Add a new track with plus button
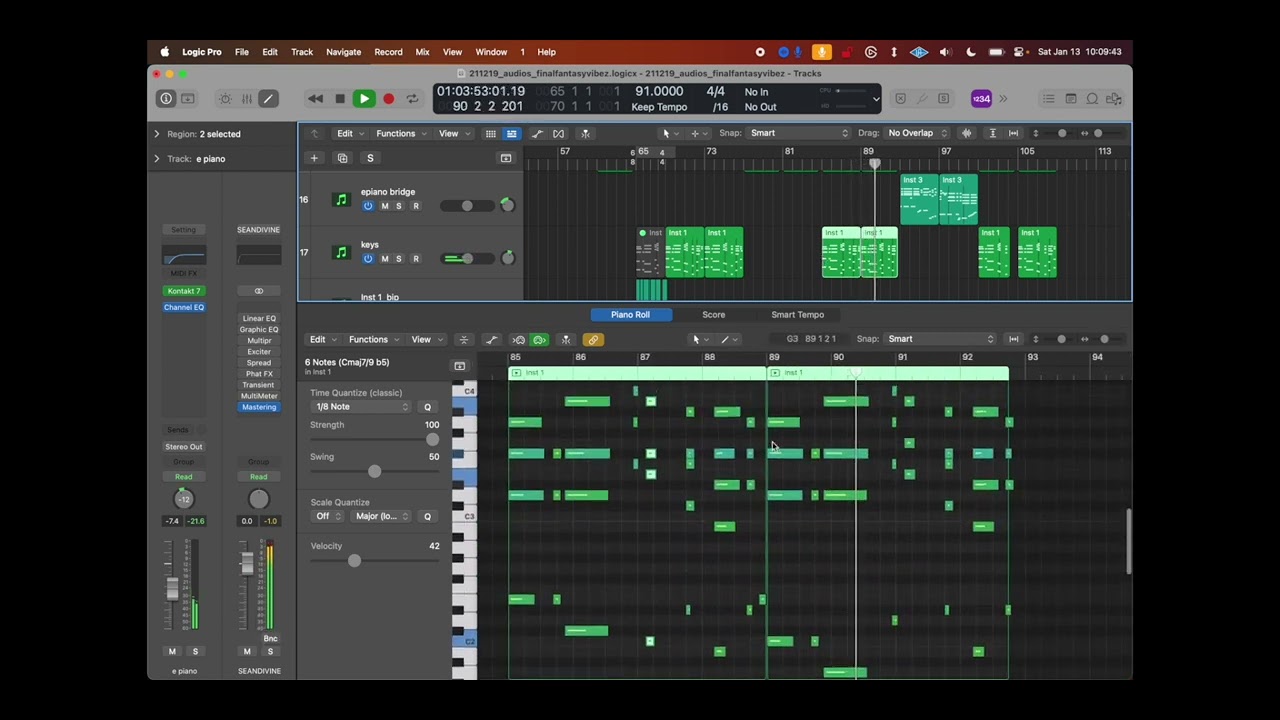The height and width of the screenshot is (720, 1280). click(x=314, y=158)
